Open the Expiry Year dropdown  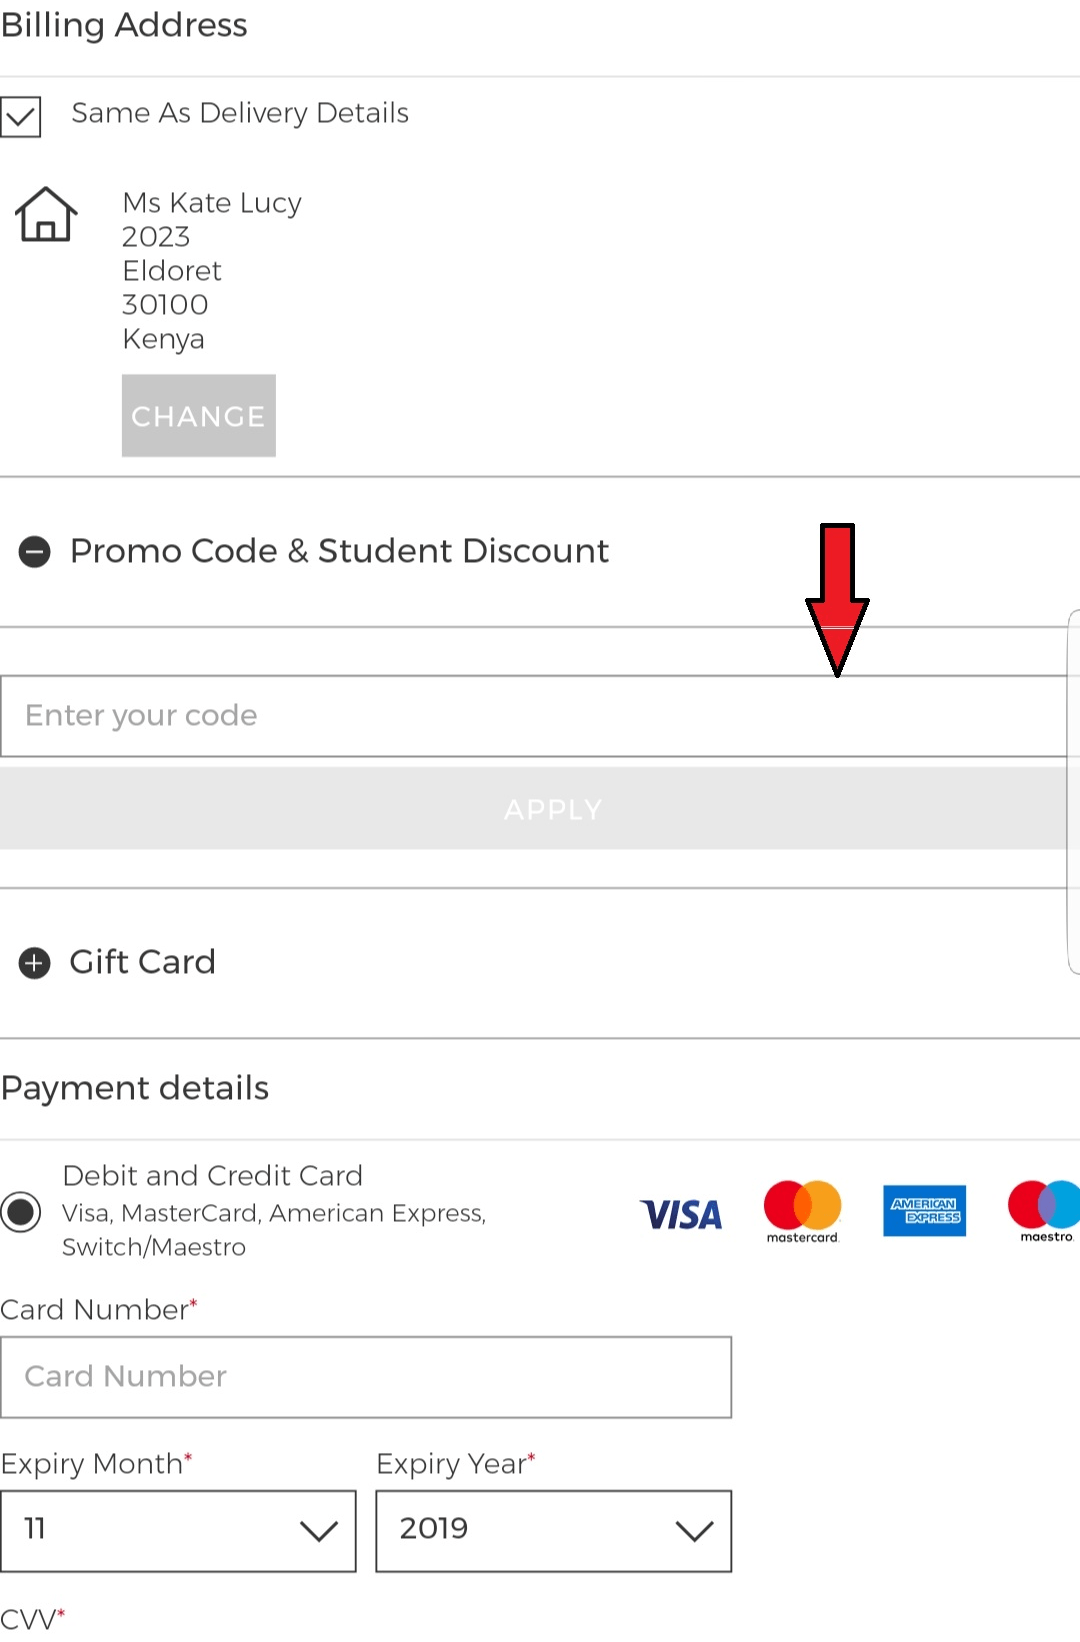pyautogui.click(x=554, y=1530)
